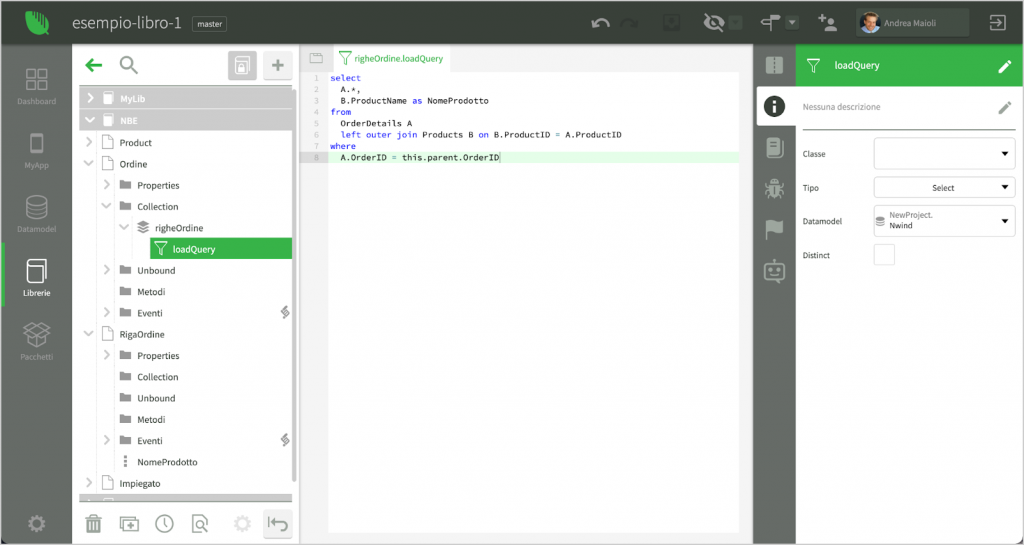This screenshot has width=1024, height=545.
Task: Click the Nessuna descrizione text
Action: [841, 107]
